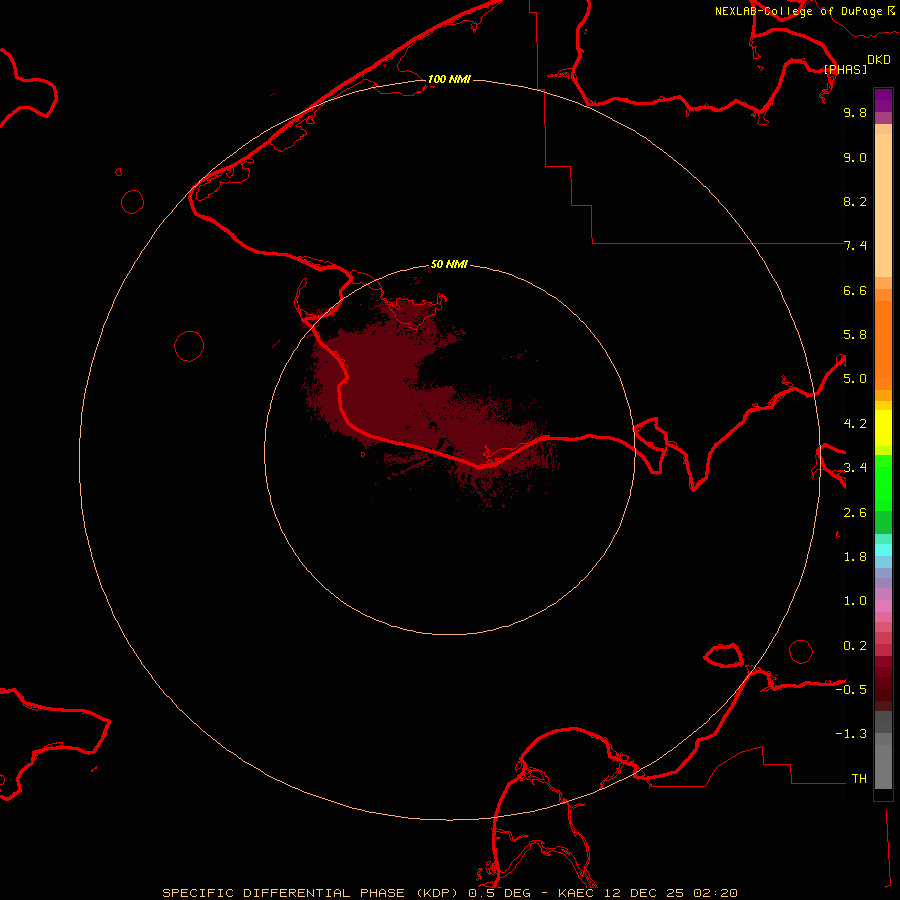Screen dimensions: 900x900
Task: Click the [PHAS] legend header
Action: 845,69
